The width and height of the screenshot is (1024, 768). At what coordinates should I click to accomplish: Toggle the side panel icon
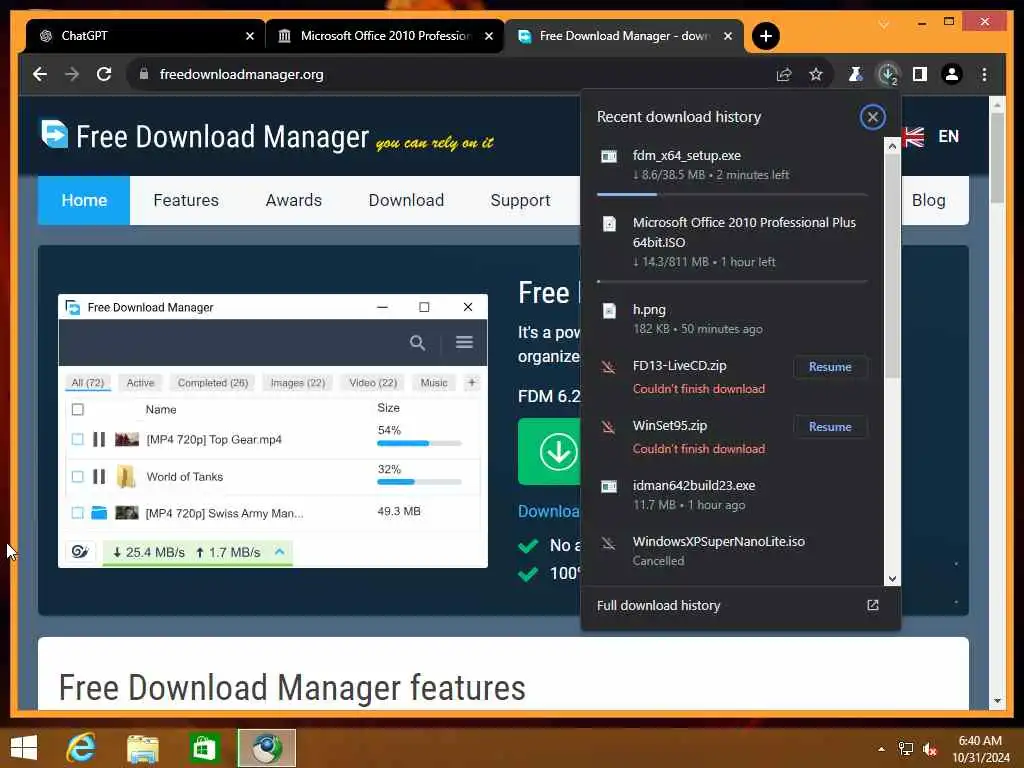click(x=920, y=74)
